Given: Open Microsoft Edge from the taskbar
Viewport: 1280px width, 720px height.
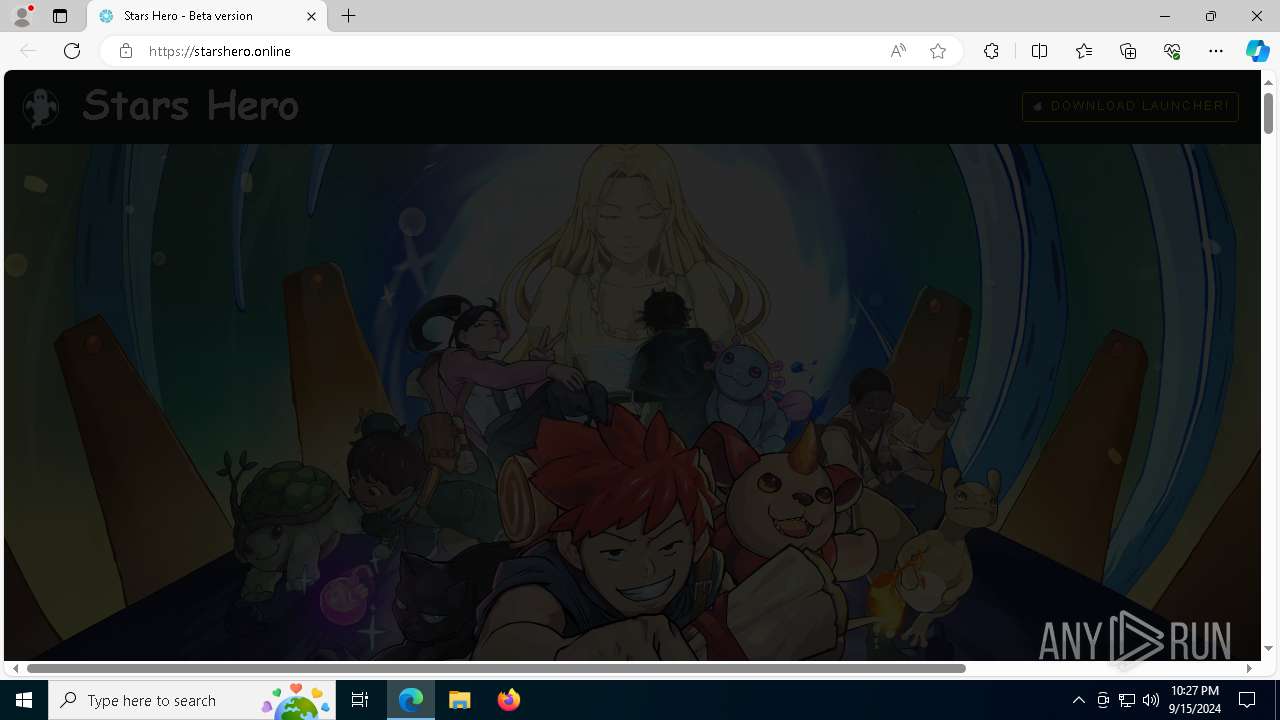Looking at the screenshot, I should pos(411,700).
